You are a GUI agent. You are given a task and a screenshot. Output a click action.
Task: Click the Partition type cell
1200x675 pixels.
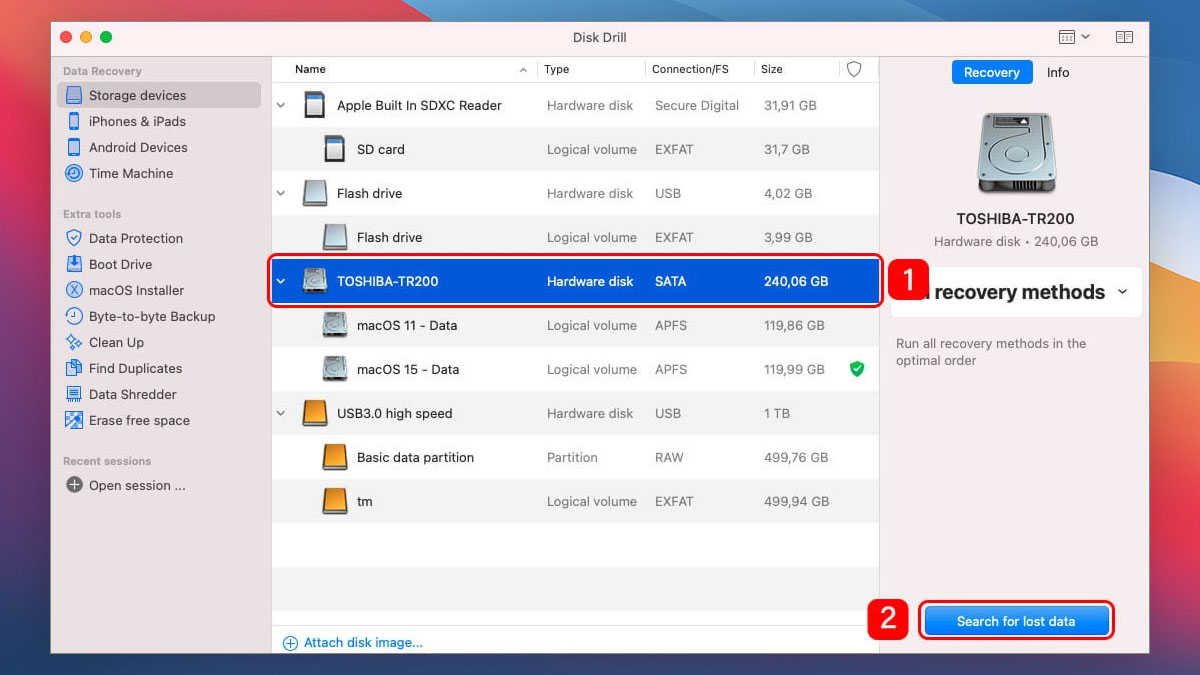pyautogui.click(x=572, y=457)
